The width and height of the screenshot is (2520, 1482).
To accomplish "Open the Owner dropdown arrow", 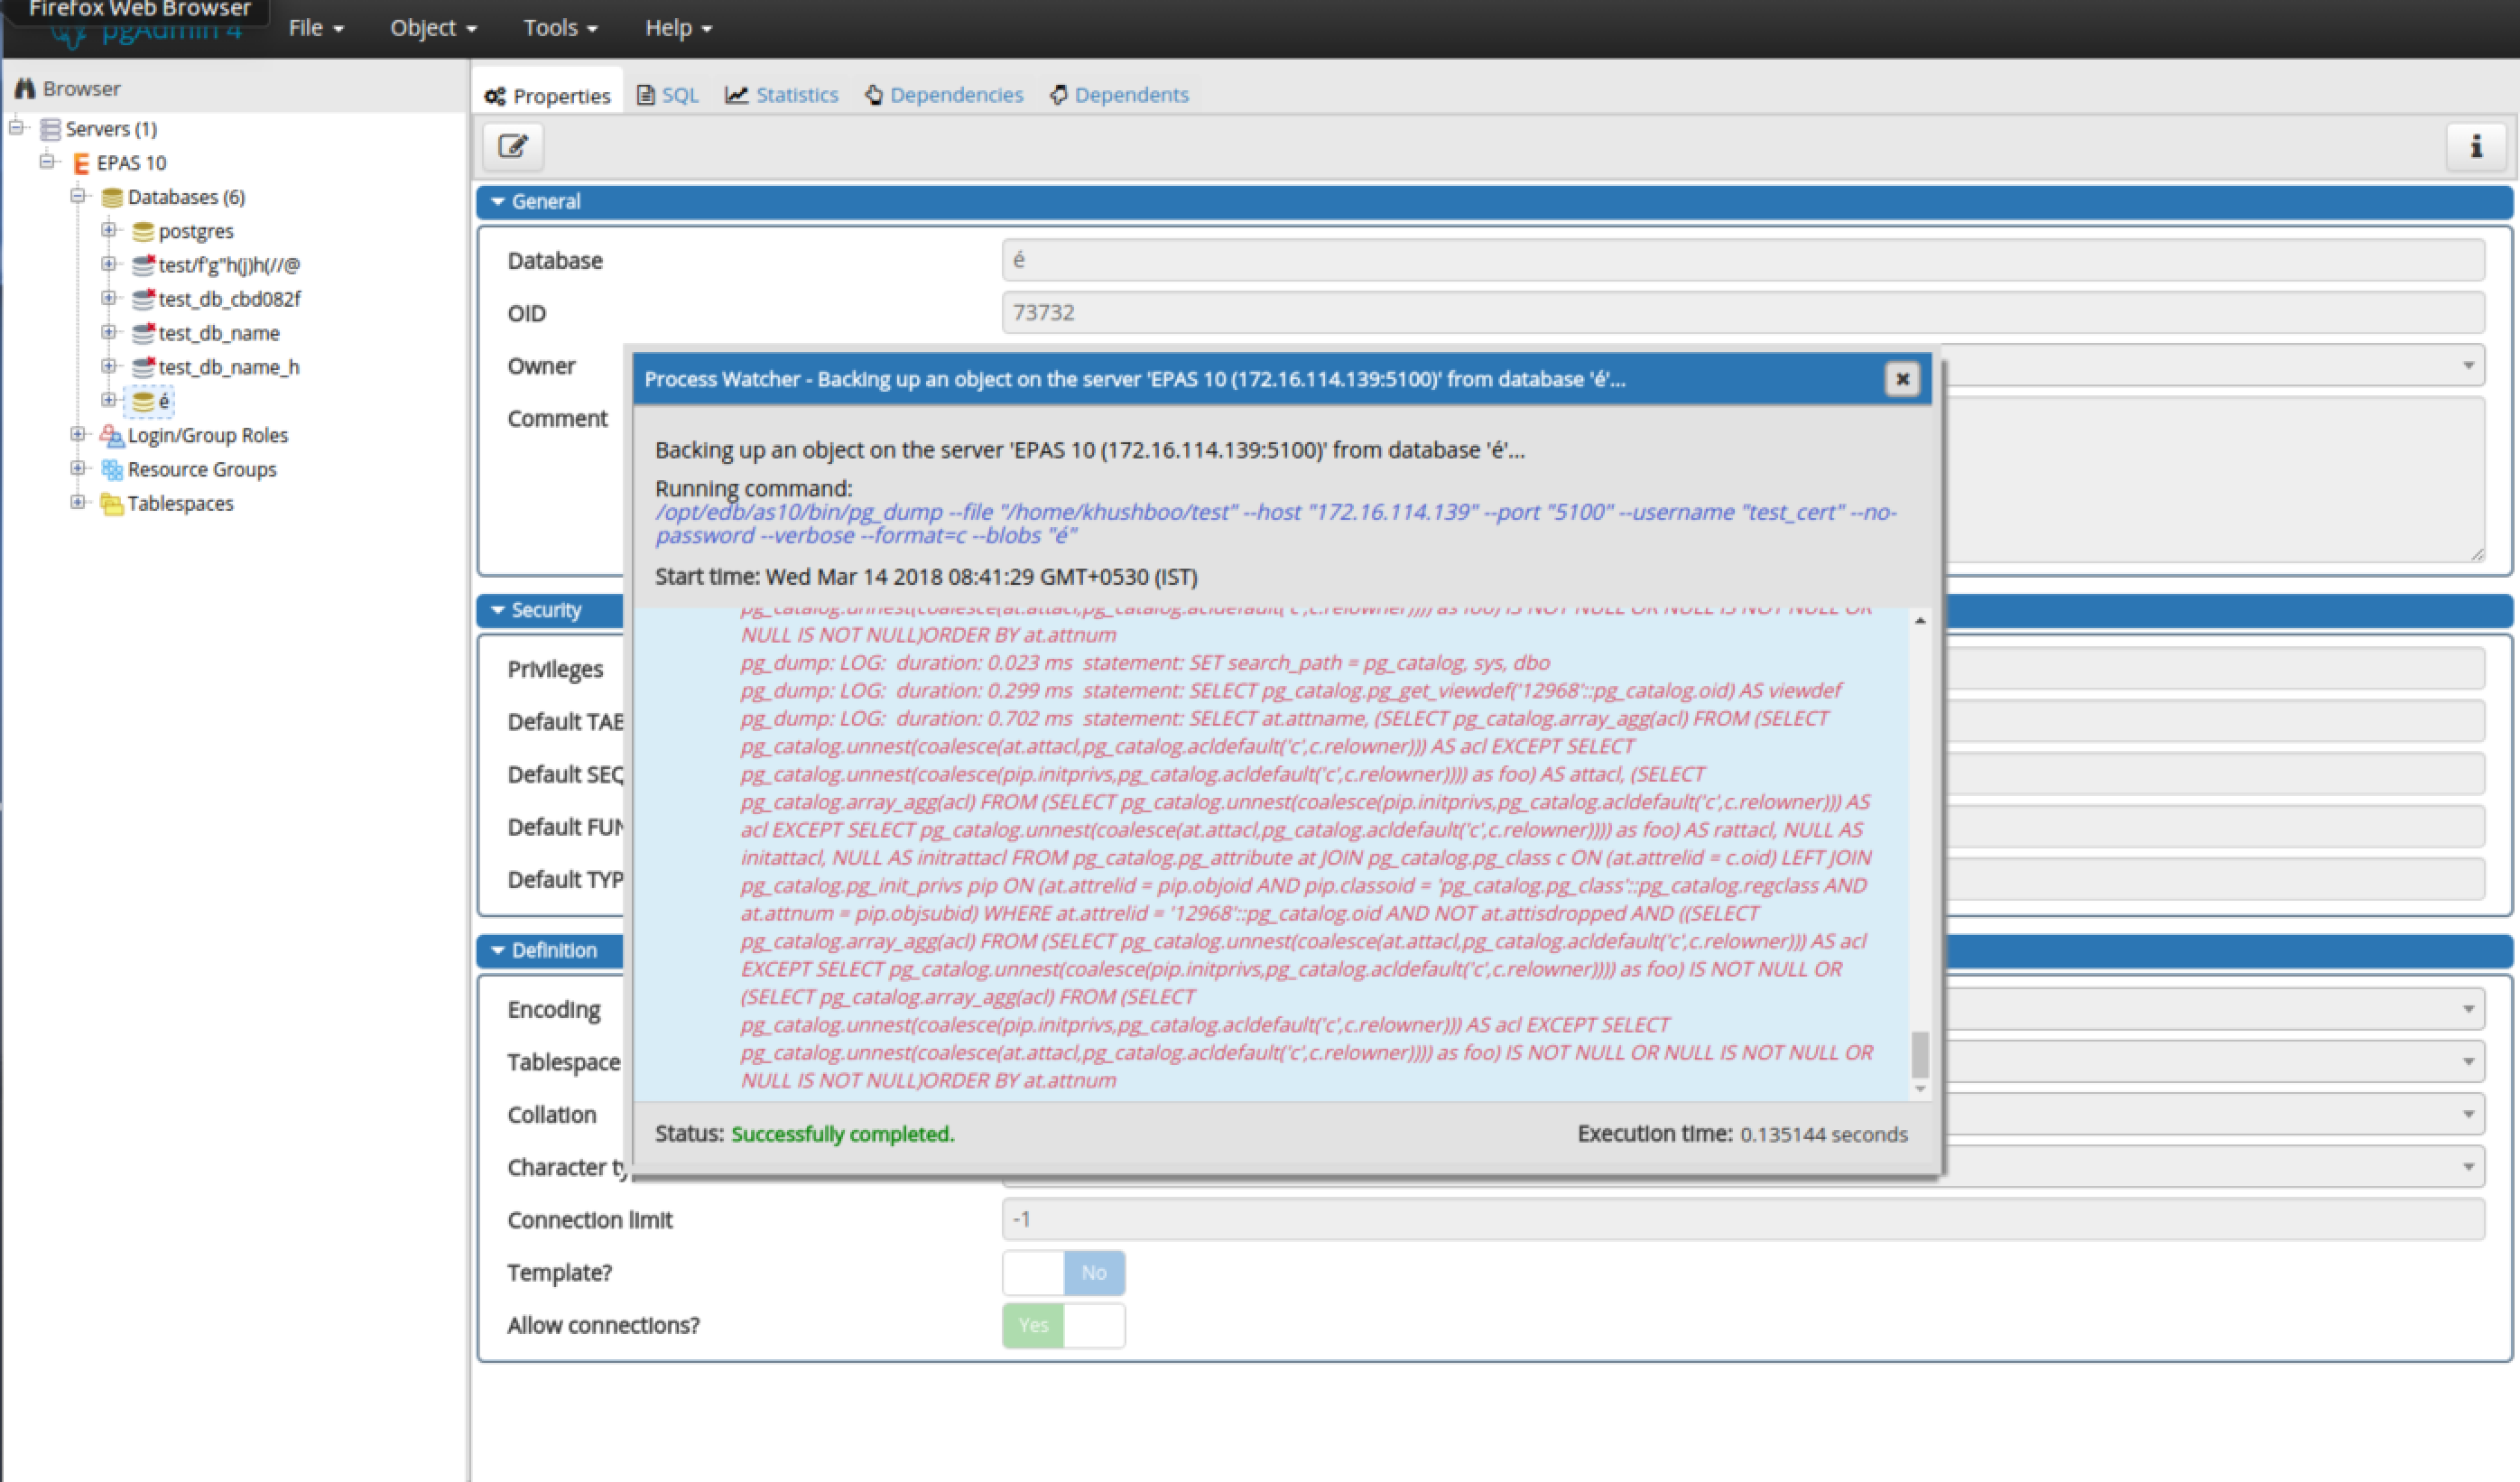I will click(x=2467, y=366).
